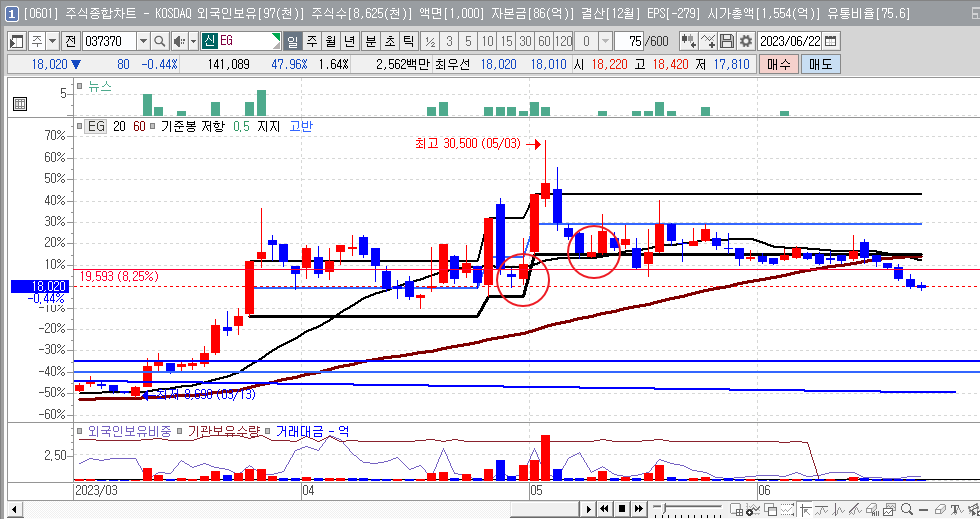Switch to minute '분' chart period
The image size is (980, 519).
[x=371, y=41]
